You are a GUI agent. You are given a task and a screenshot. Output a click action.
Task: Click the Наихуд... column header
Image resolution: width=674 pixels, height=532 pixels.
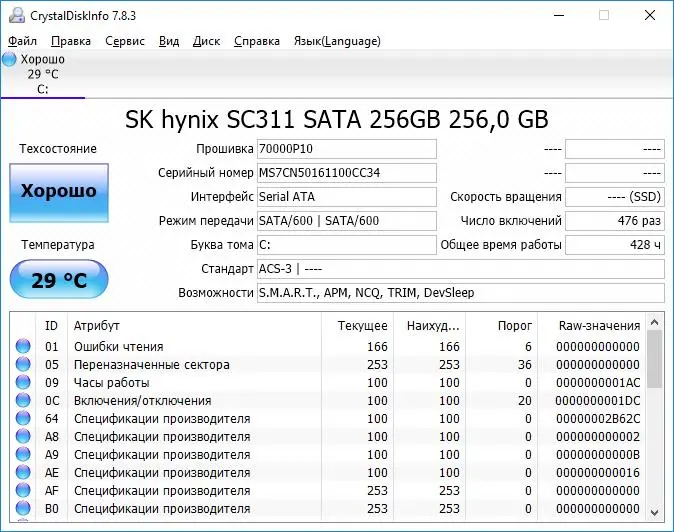tap(429, 326)
